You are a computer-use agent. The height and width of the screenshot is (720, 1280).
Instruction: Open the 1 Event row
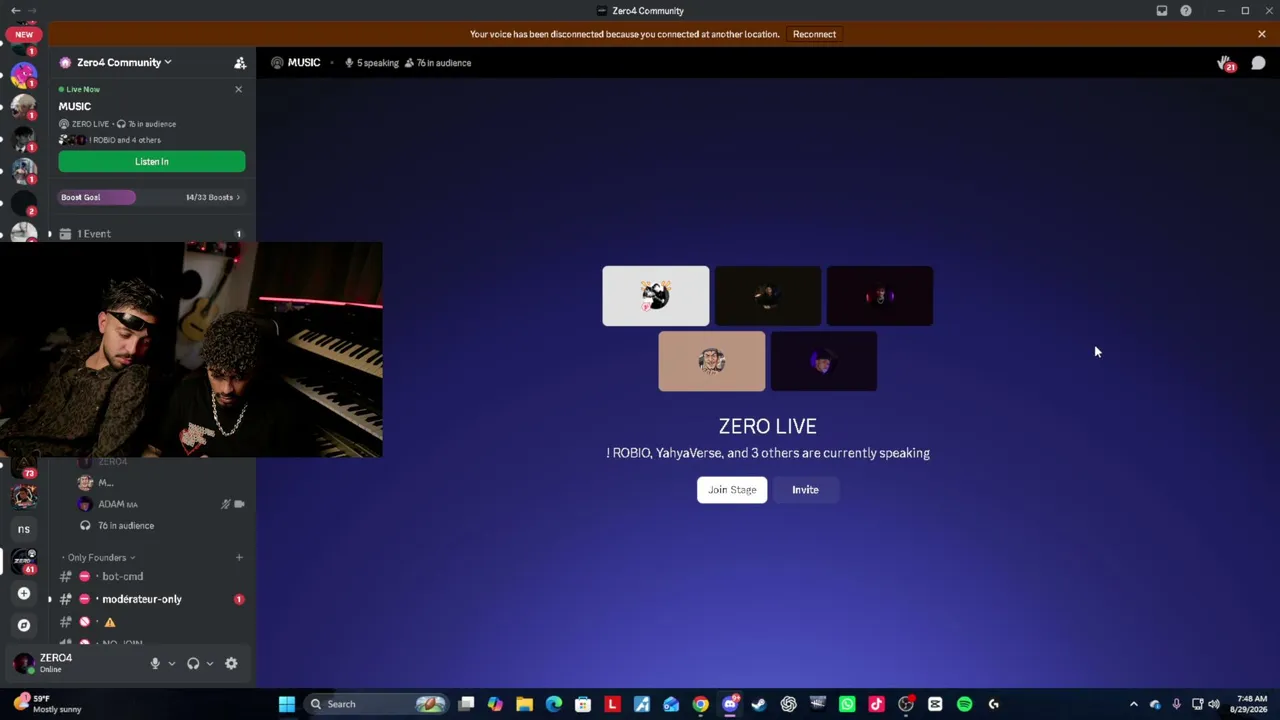pyautogui.click(x=151, y=234)
